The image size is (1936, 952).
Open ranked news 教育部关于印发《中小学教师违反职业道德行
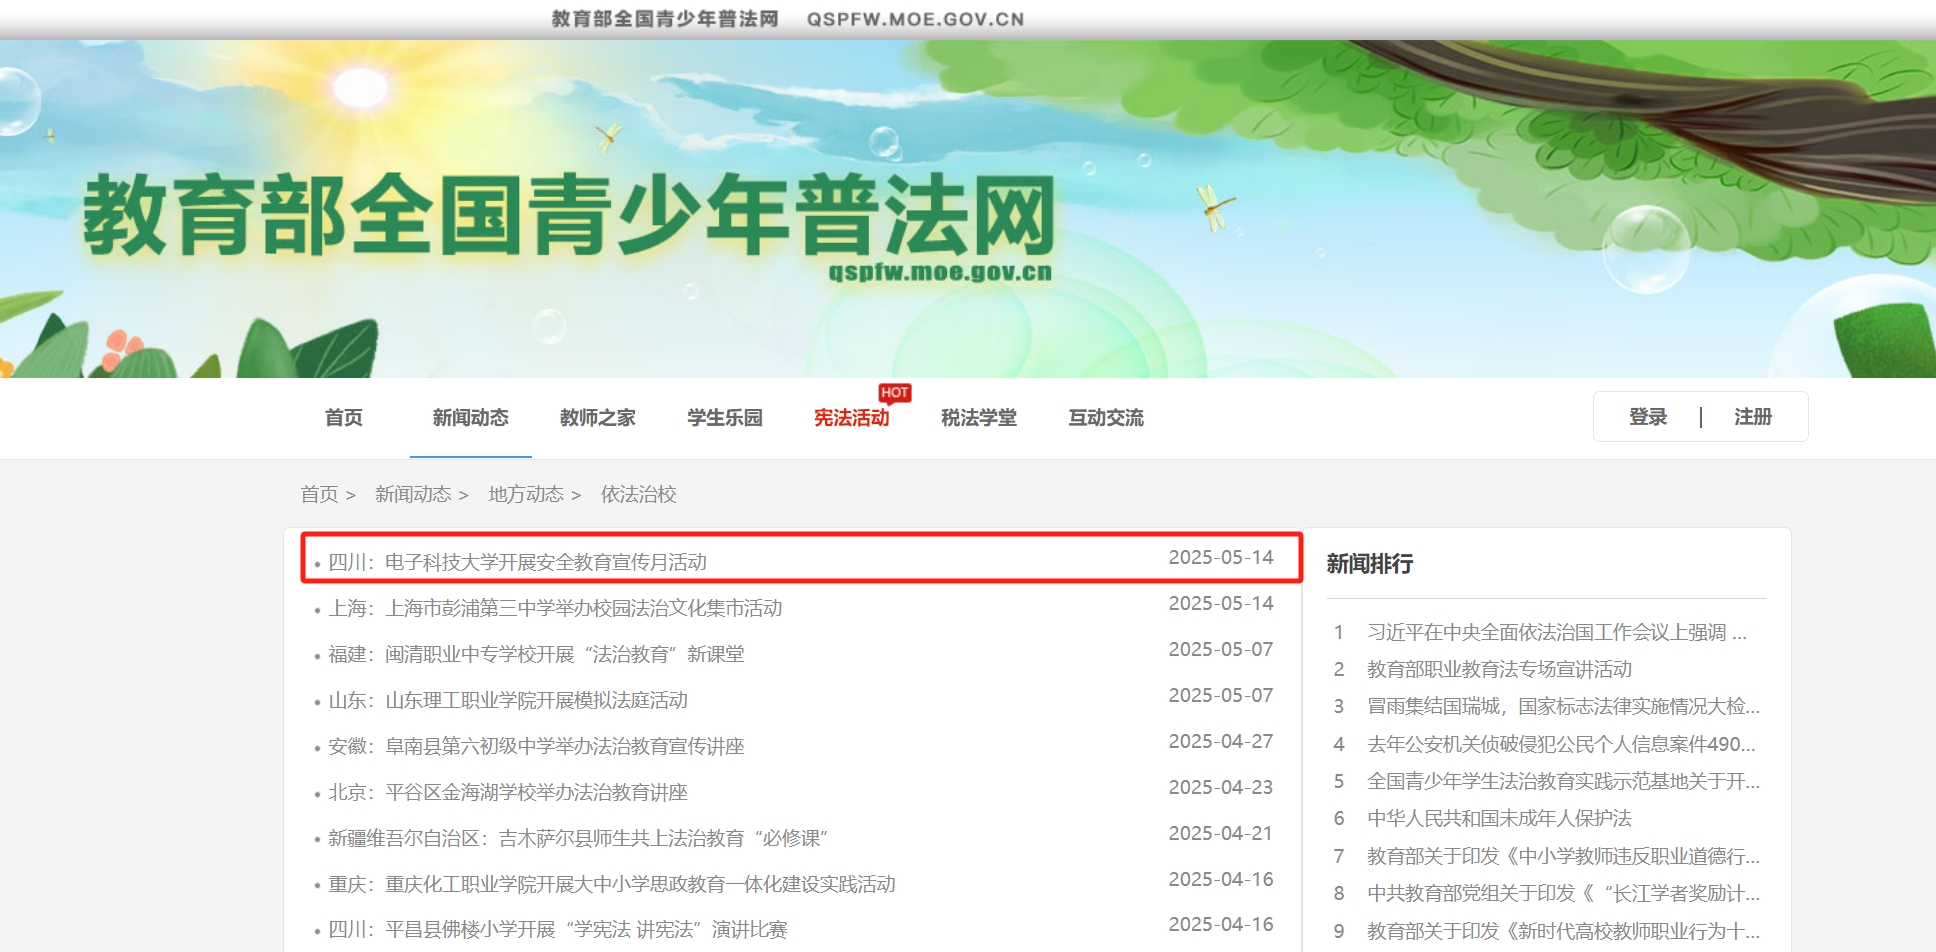coord(1563,856)
